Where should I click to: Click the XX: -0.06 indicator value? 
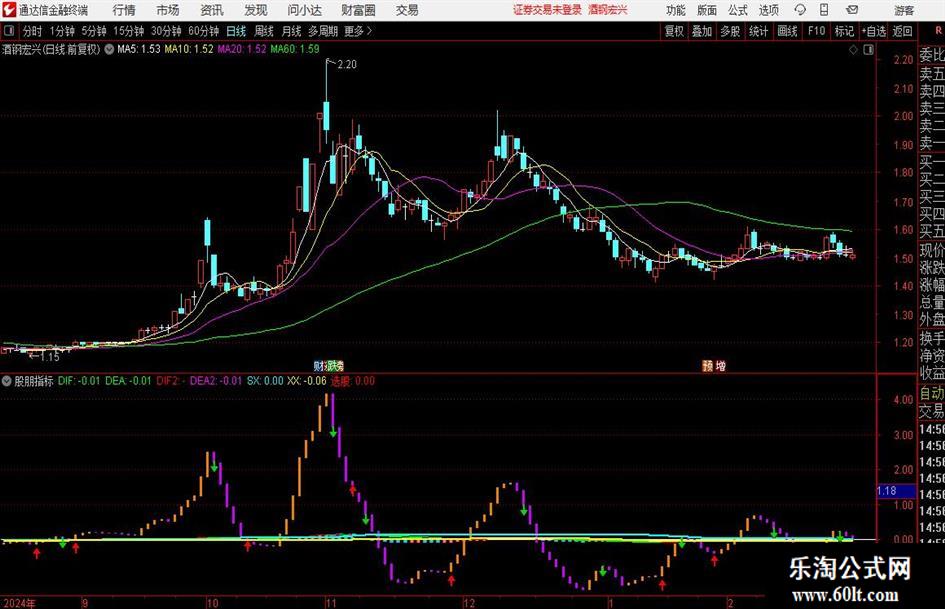click(x=307, y=381)
